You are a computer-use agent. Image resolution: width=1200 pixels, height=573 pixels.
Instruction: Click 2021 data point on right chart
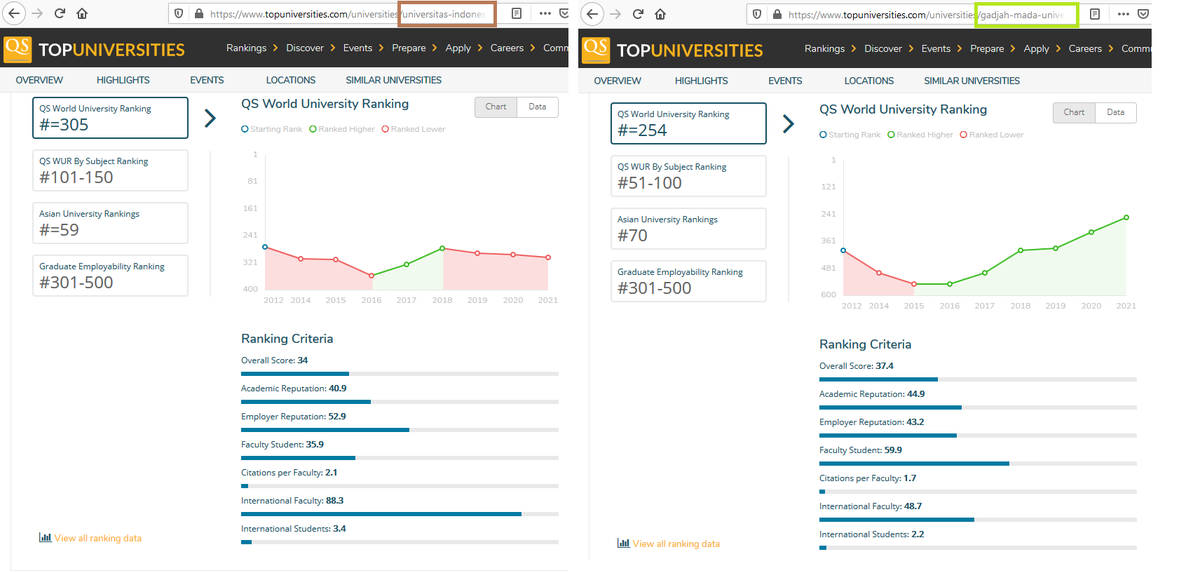pos(1126,217)
